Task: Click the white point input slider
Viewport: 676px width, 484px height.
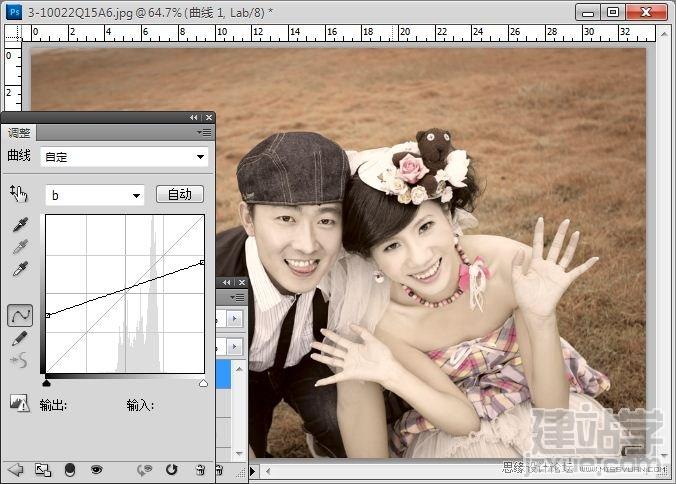Action: tap(203, 383)
